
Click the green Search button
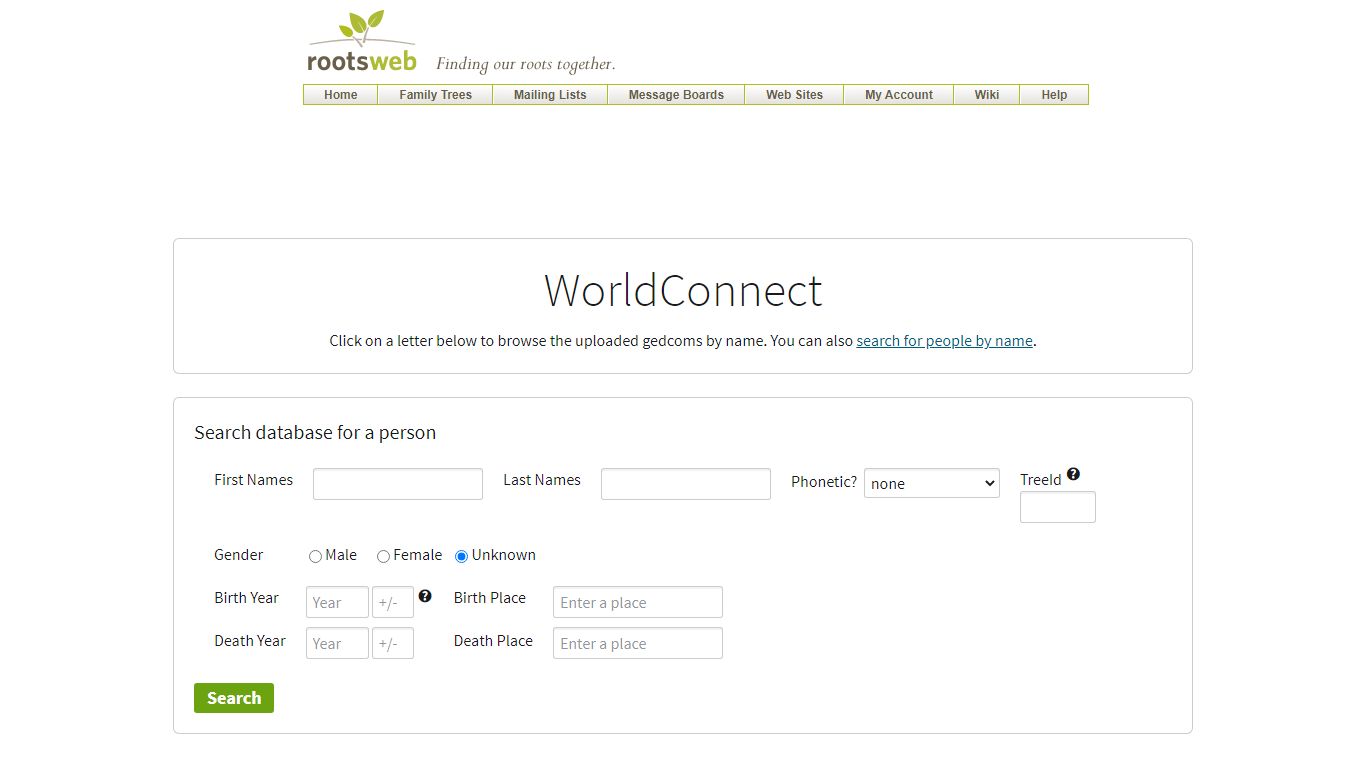pyautogui.click(x=234, y=698)
